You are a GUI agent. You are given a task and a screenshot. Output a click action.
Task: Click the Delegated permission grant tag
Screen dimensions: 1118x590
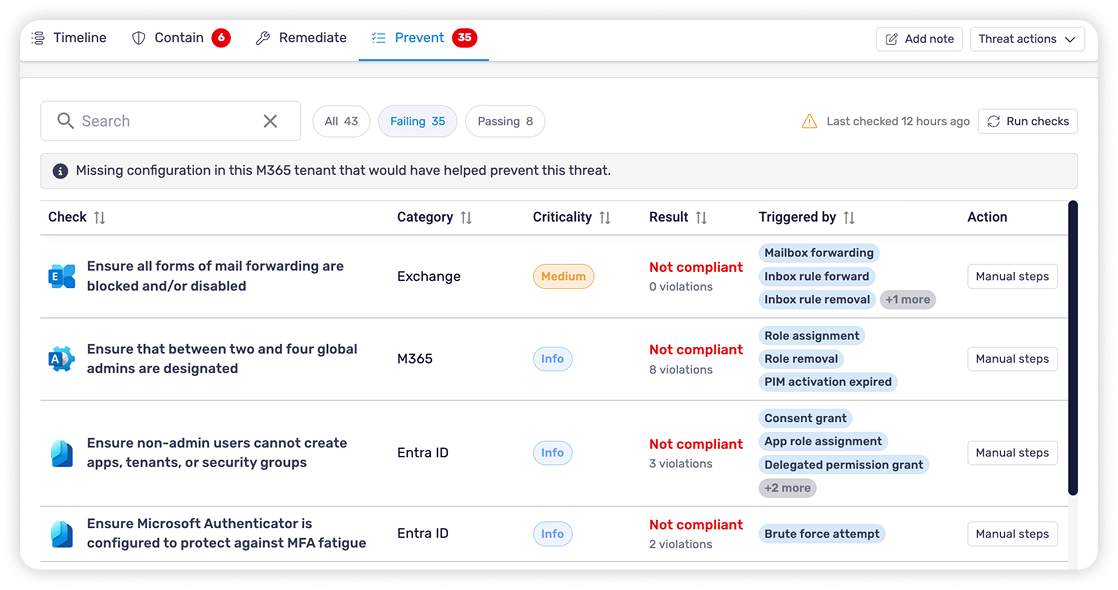click(843, 465)
